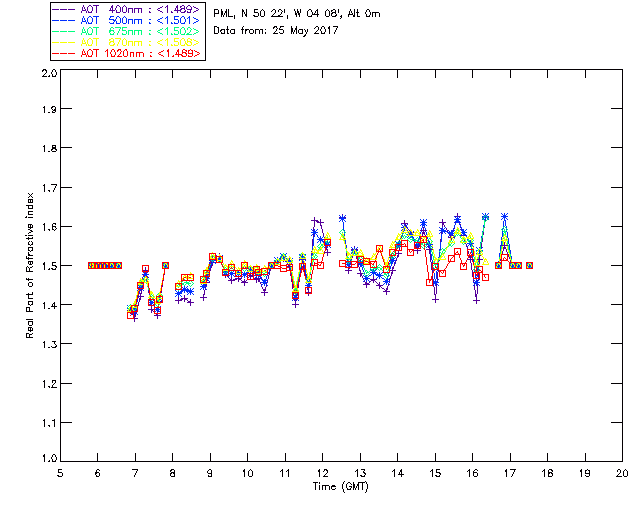
Task: Click the 'Data from: 25 May 2017' text
Action: (x=276, y=31)
